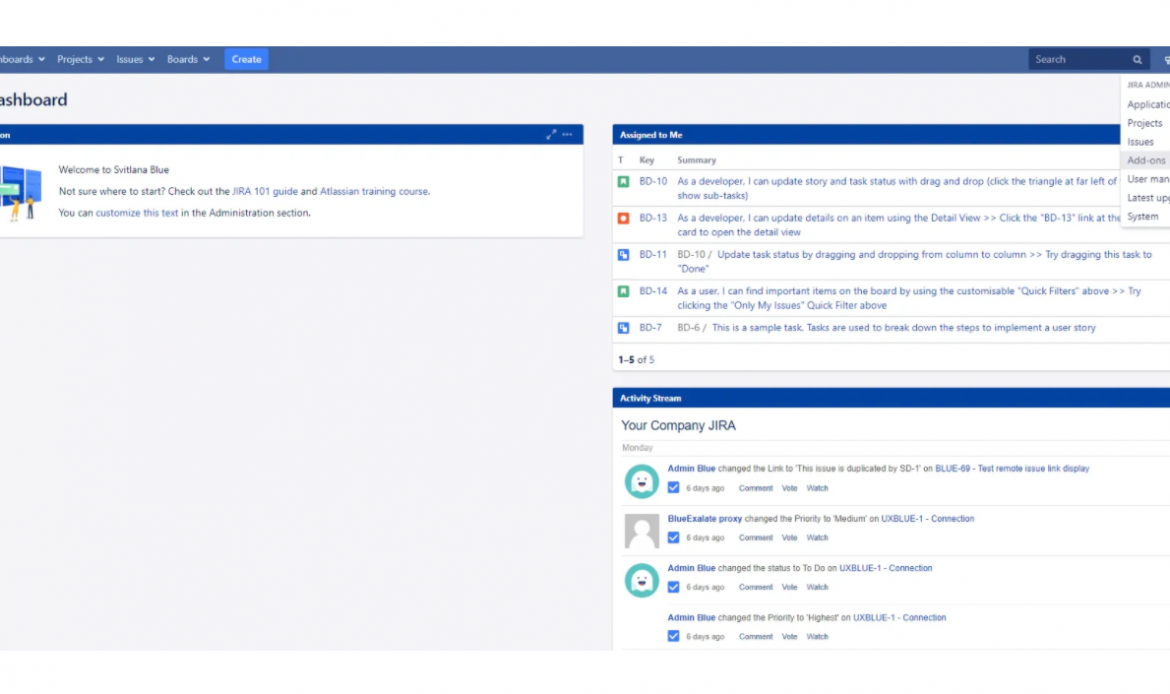Open issue key BD-11
This screenshot has height=694, width=1170.
pos(653,254)
